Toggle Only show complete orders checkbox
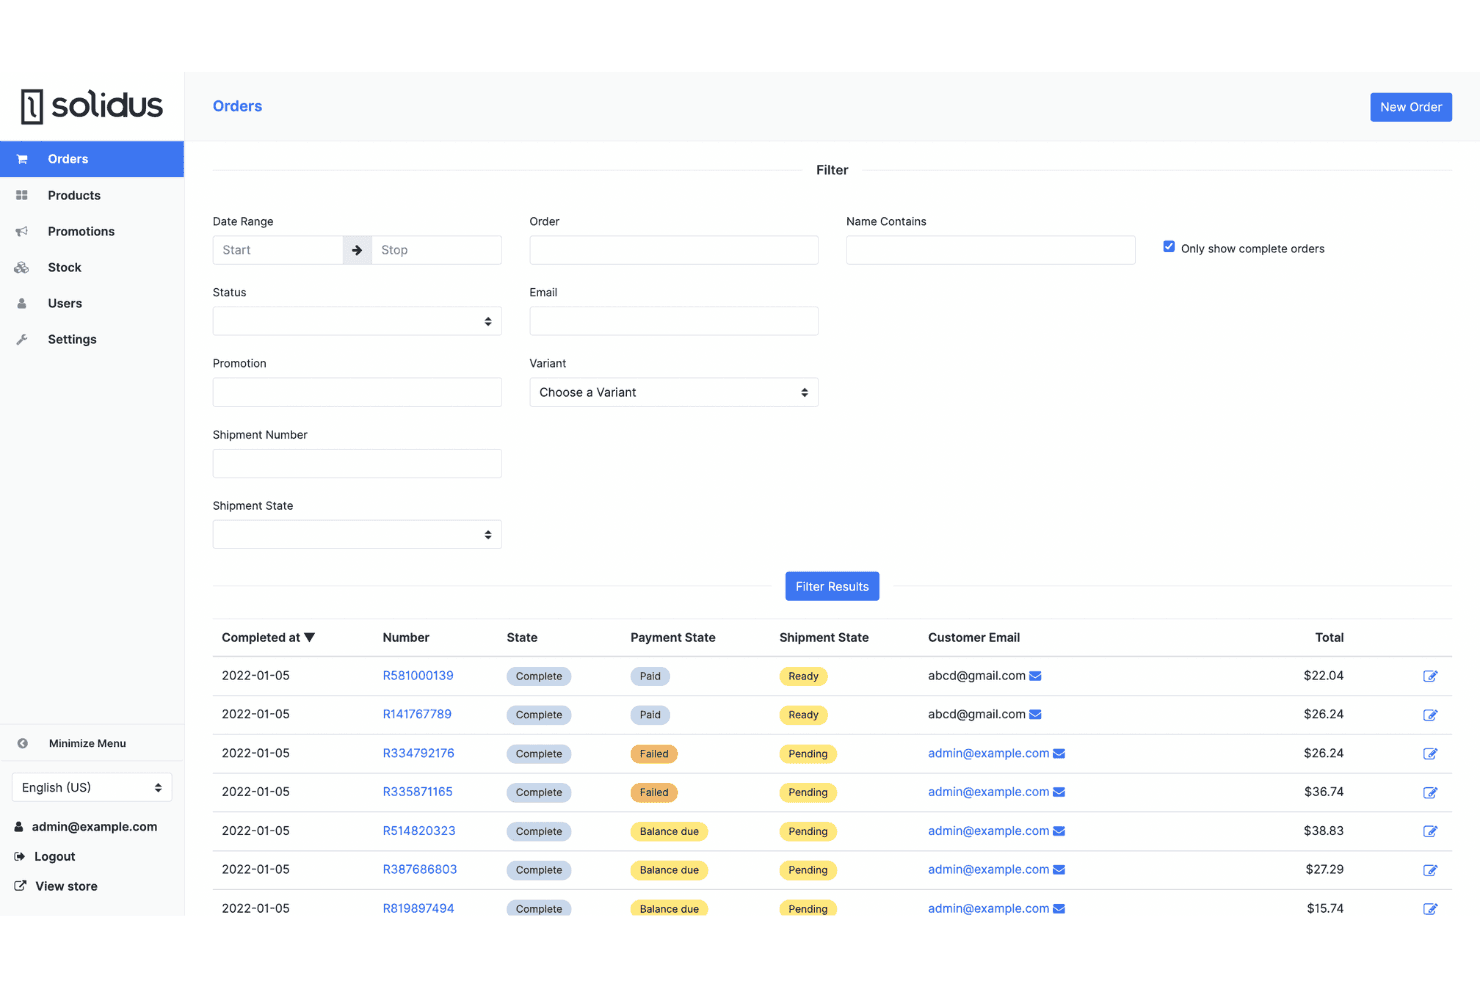1480x987 pixels. 1169,247
